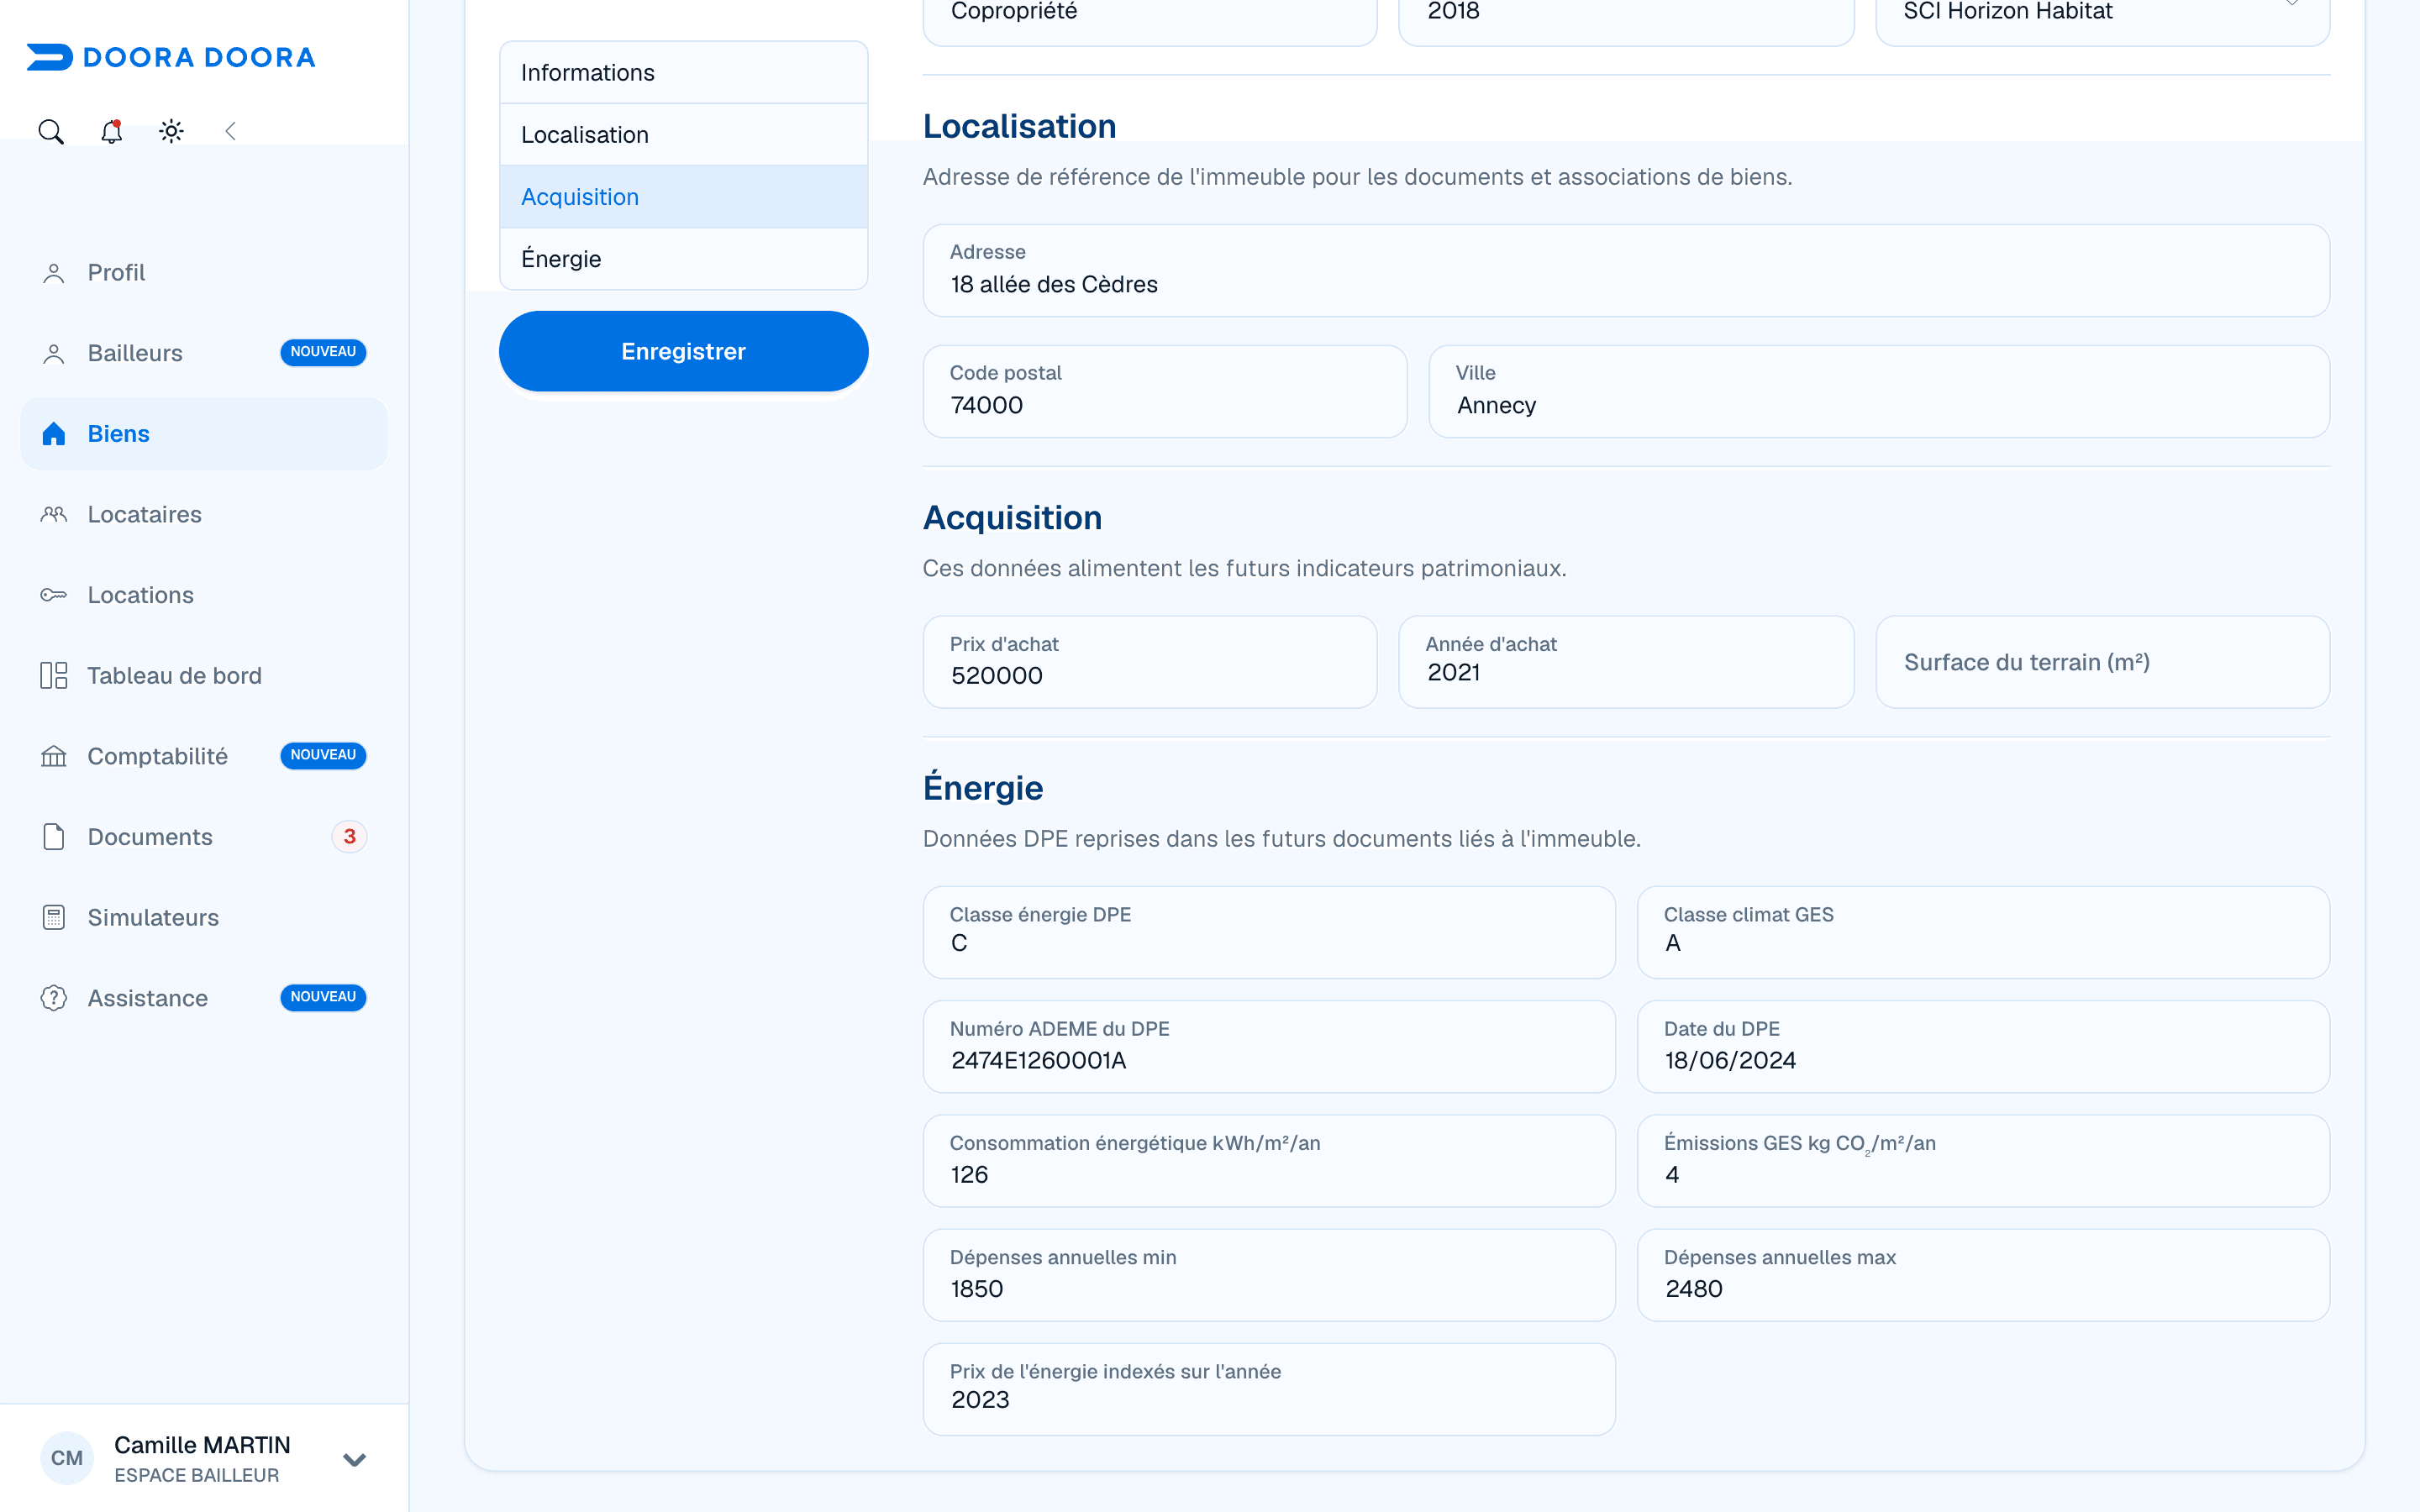The width and height of the screenshot is (2420, 1512).
Task: Edit the Code postal field
Action: point(1165,391)
